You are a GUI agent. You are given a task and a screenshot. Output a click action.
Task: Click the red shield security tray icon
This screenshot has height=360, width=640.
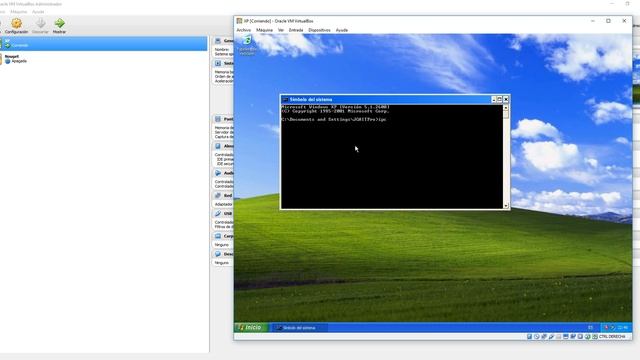pos(607,327)
